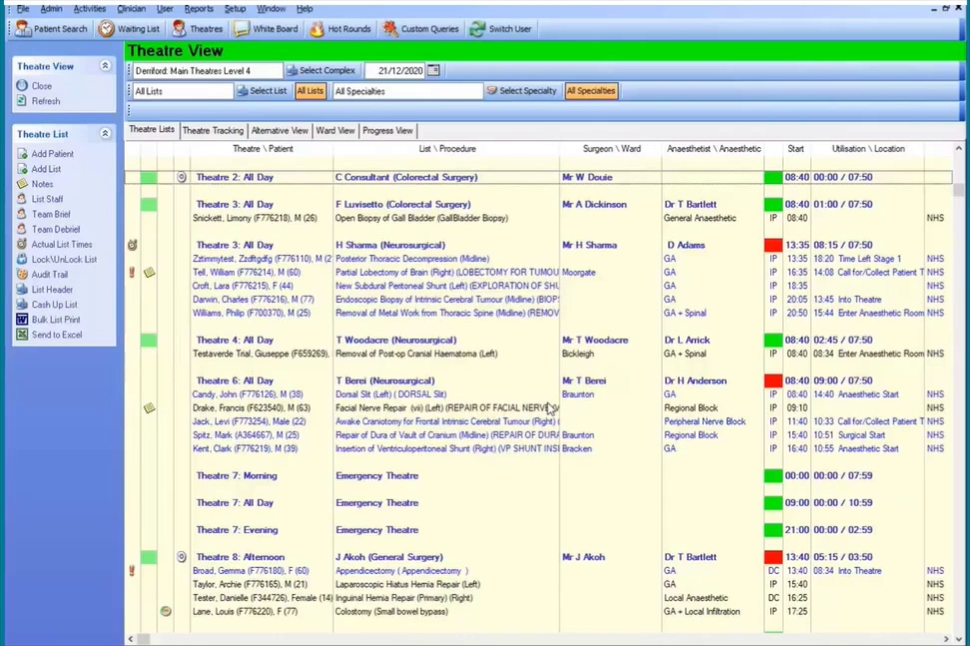
Task: Click red status block for Theatre 3 H Sharma
Action: pos(773,245)
